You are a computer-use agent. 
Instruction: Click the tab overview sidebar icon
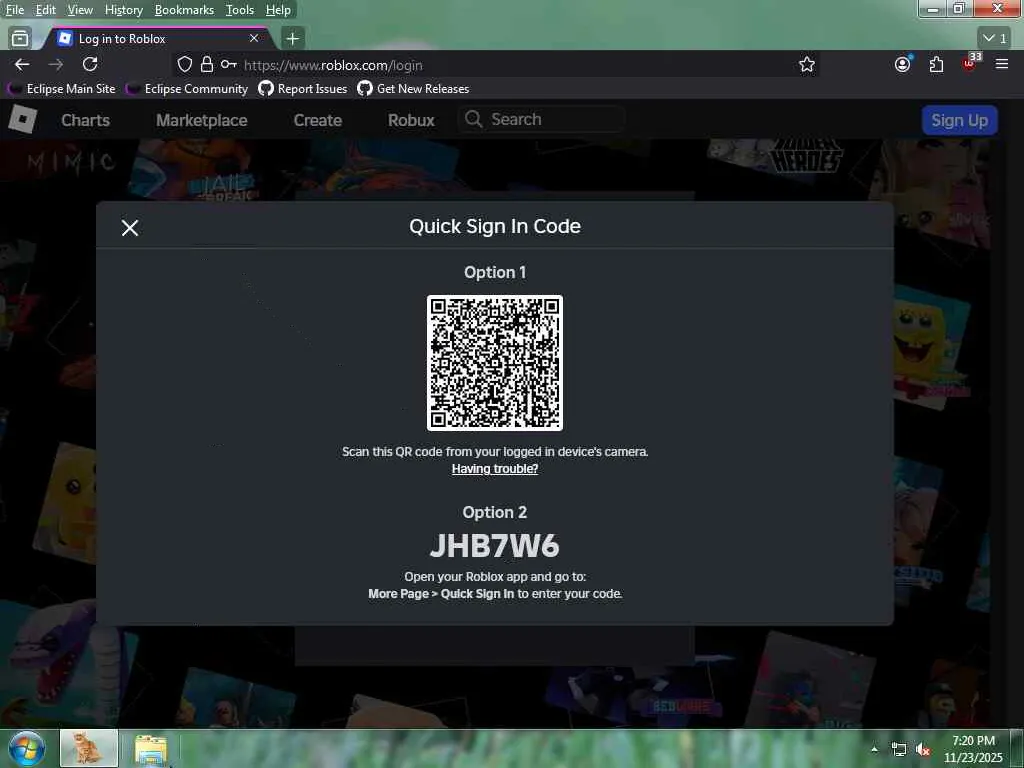(20, 39)
